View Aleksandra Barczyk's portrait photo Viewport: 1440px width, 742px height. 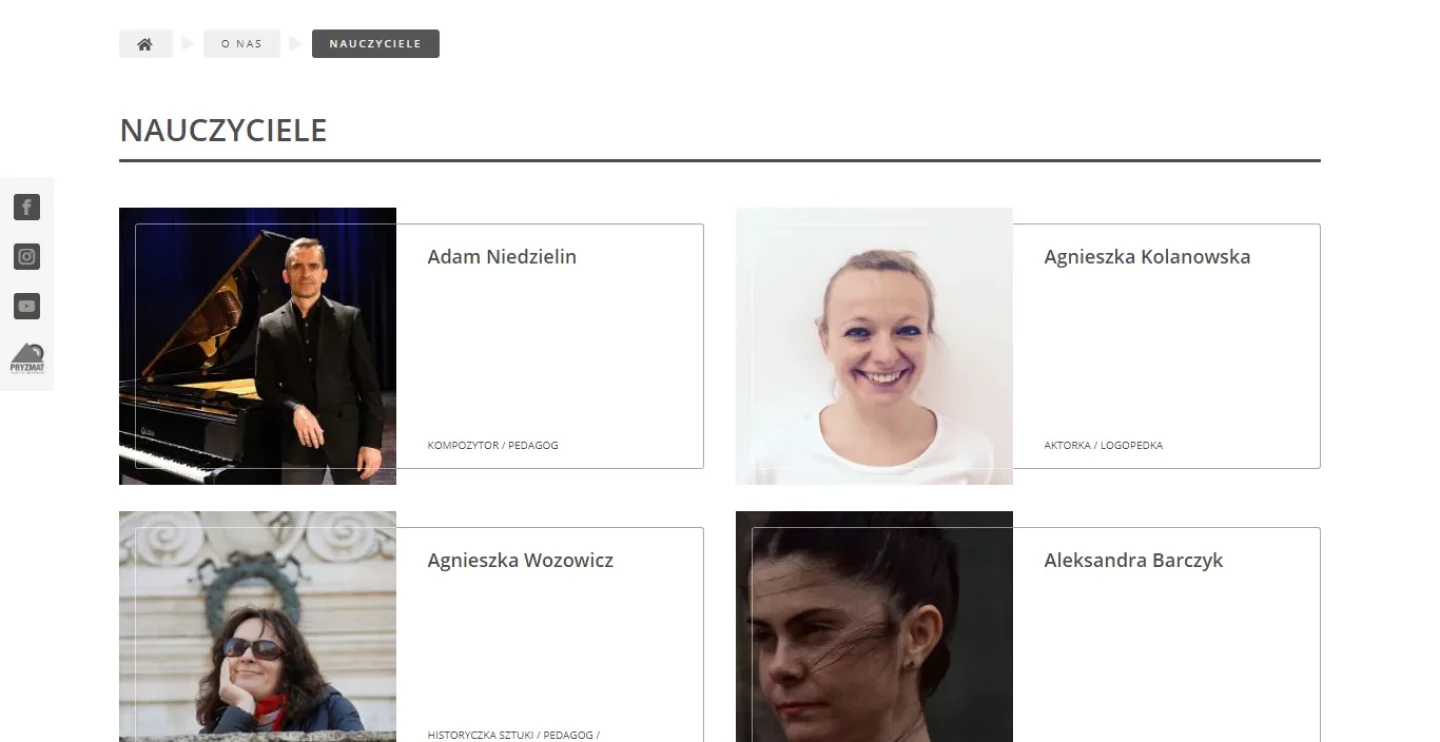point(874,627)
